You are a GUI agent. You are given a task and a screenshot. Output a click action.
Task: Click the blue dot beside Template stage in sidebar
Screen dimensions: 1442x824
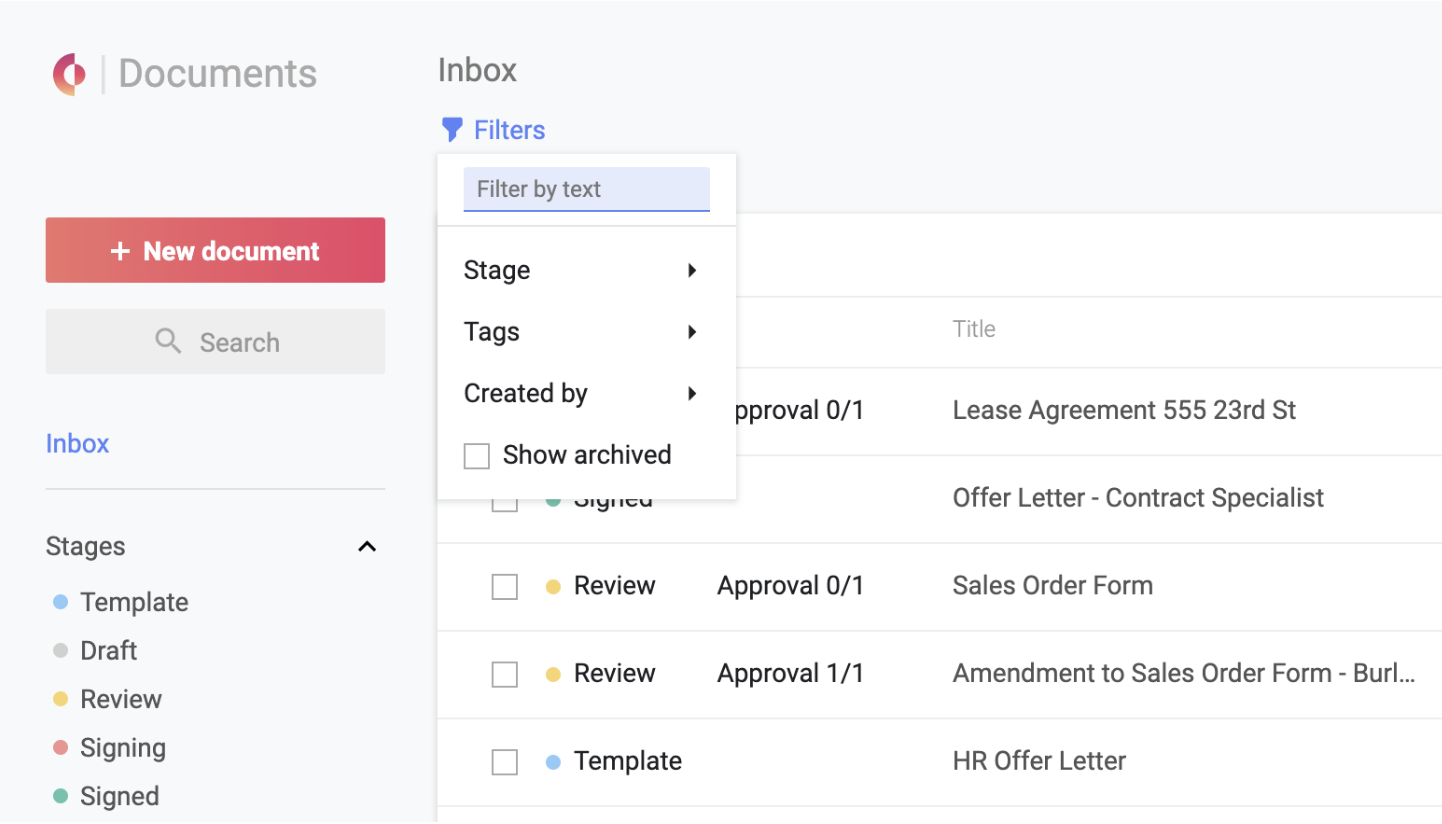60,602
